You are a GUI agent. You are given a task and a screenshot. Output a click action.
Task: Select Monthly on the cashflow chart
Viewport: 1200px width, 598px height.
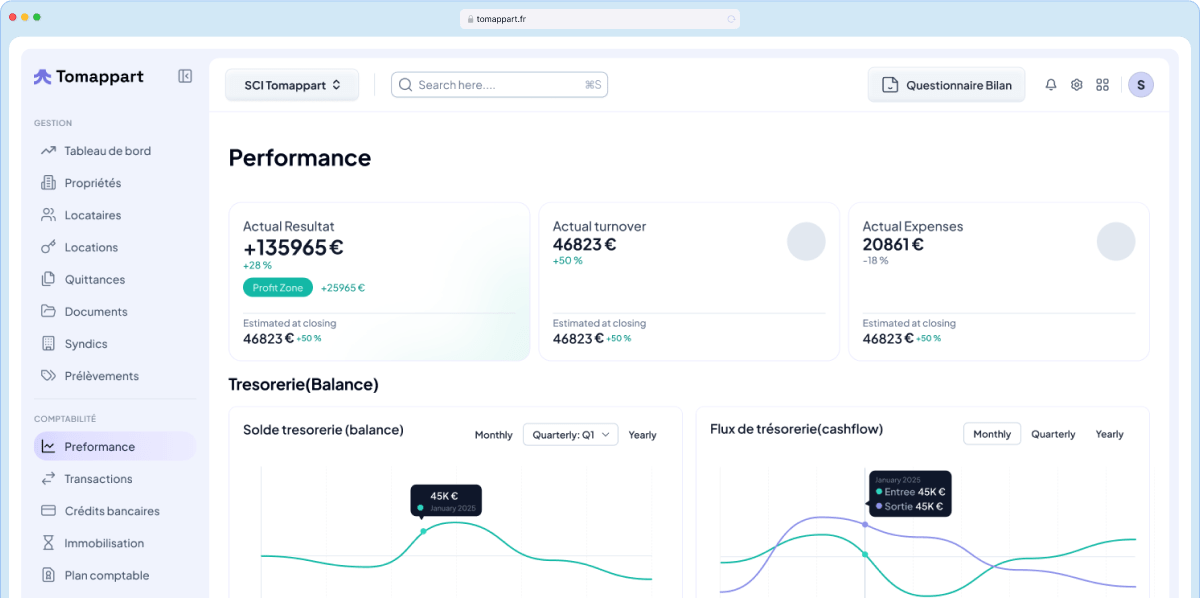point(992,434)
